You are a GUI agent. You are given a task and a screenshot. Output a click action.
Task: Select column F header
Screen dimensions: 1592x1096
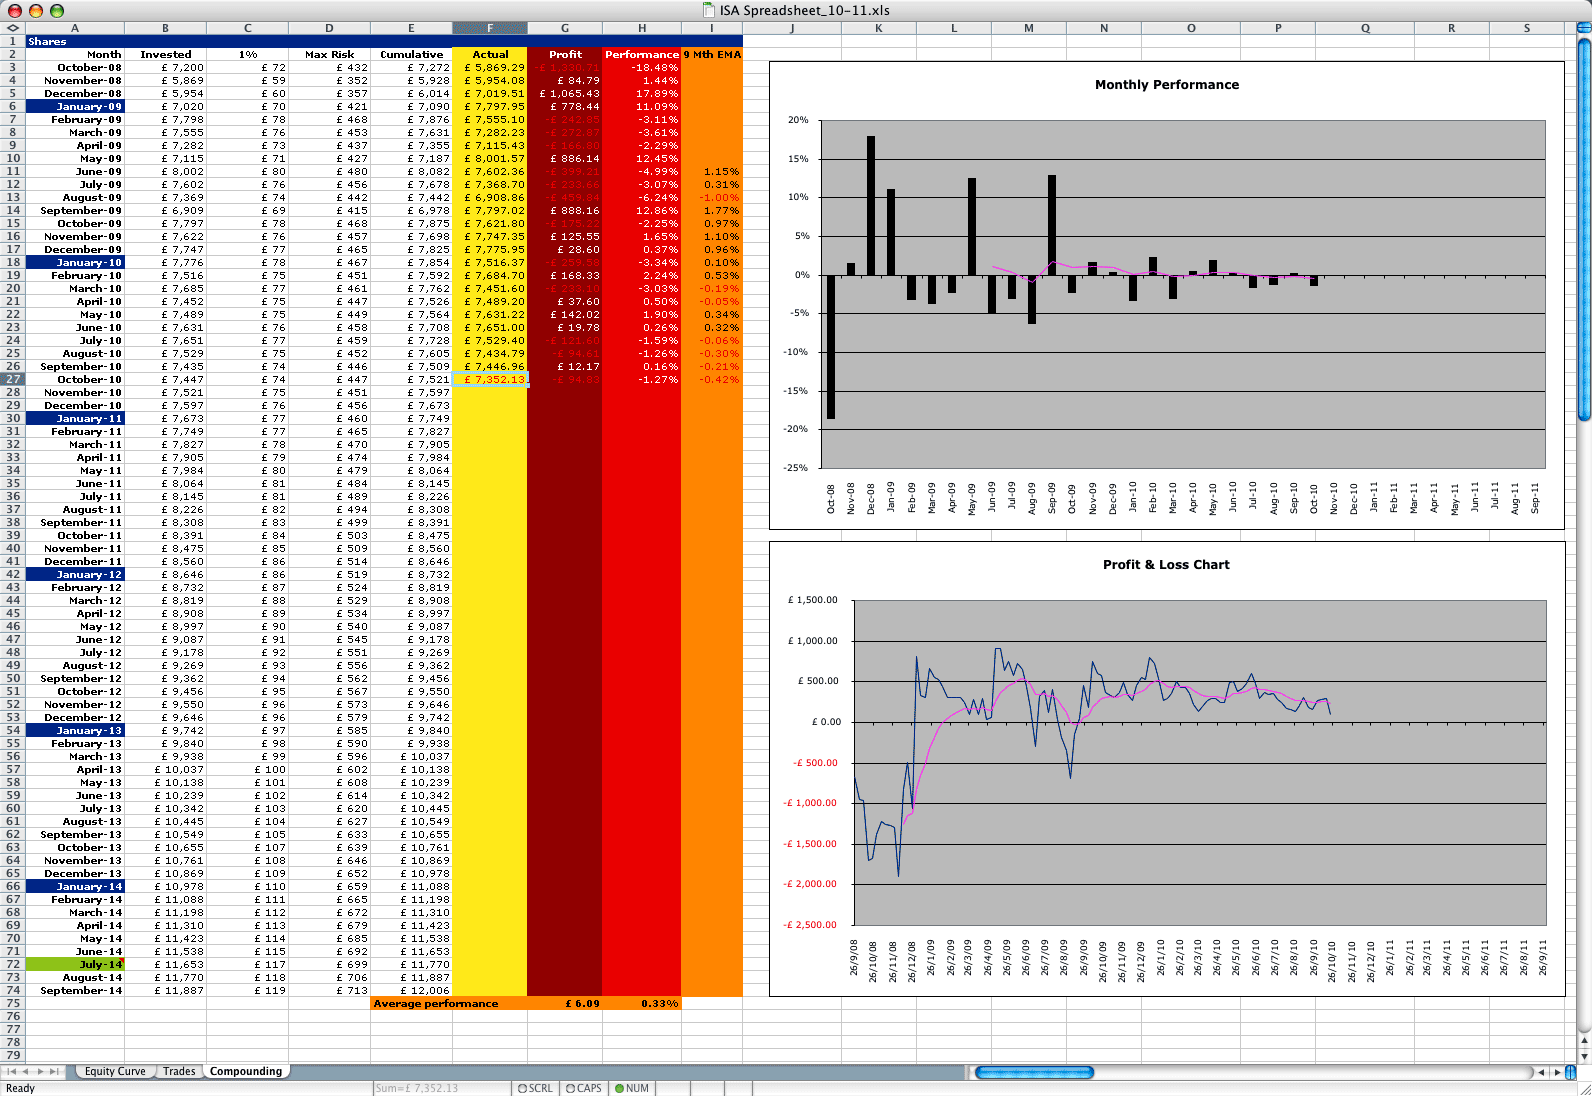[490, 28]
